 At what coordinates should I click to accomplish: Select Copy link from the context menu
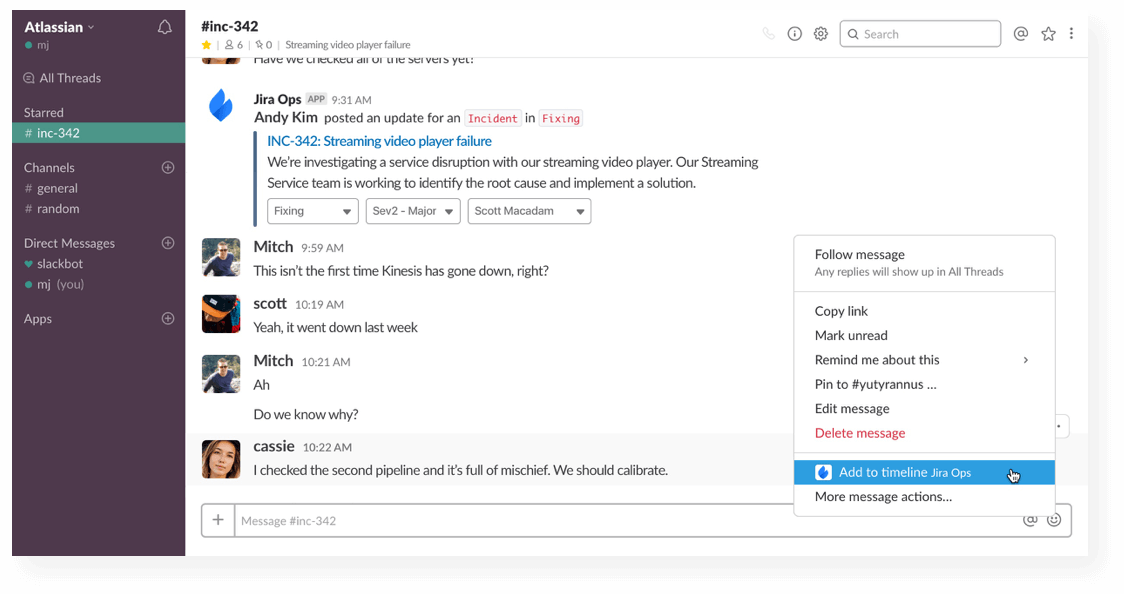coord(844,310)
